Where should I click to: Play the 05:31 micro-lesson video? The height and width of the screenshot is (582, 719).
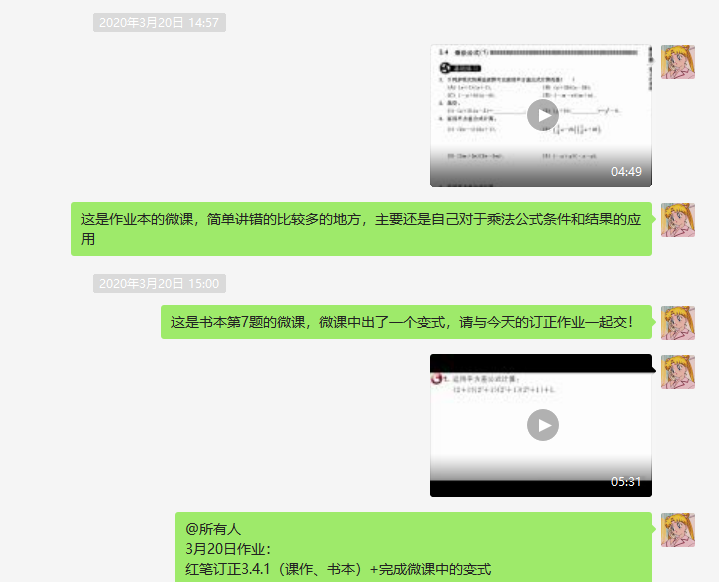pyautogui.click(x=542, y=425)
